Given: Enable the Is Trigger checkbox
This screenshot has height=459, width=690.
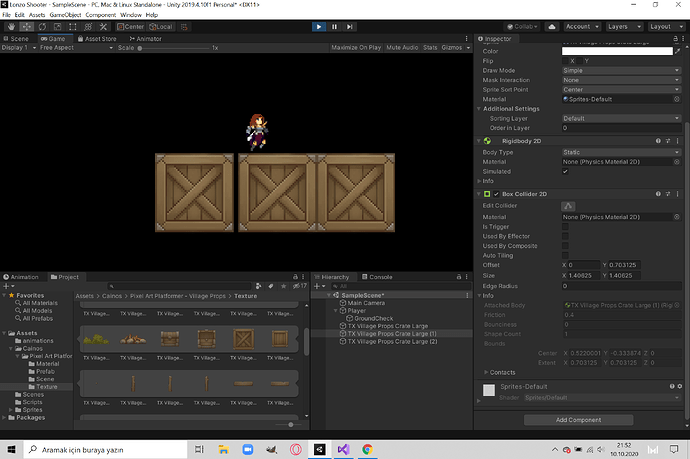Looking at the screenshot, I should click(x=565, y=227).
